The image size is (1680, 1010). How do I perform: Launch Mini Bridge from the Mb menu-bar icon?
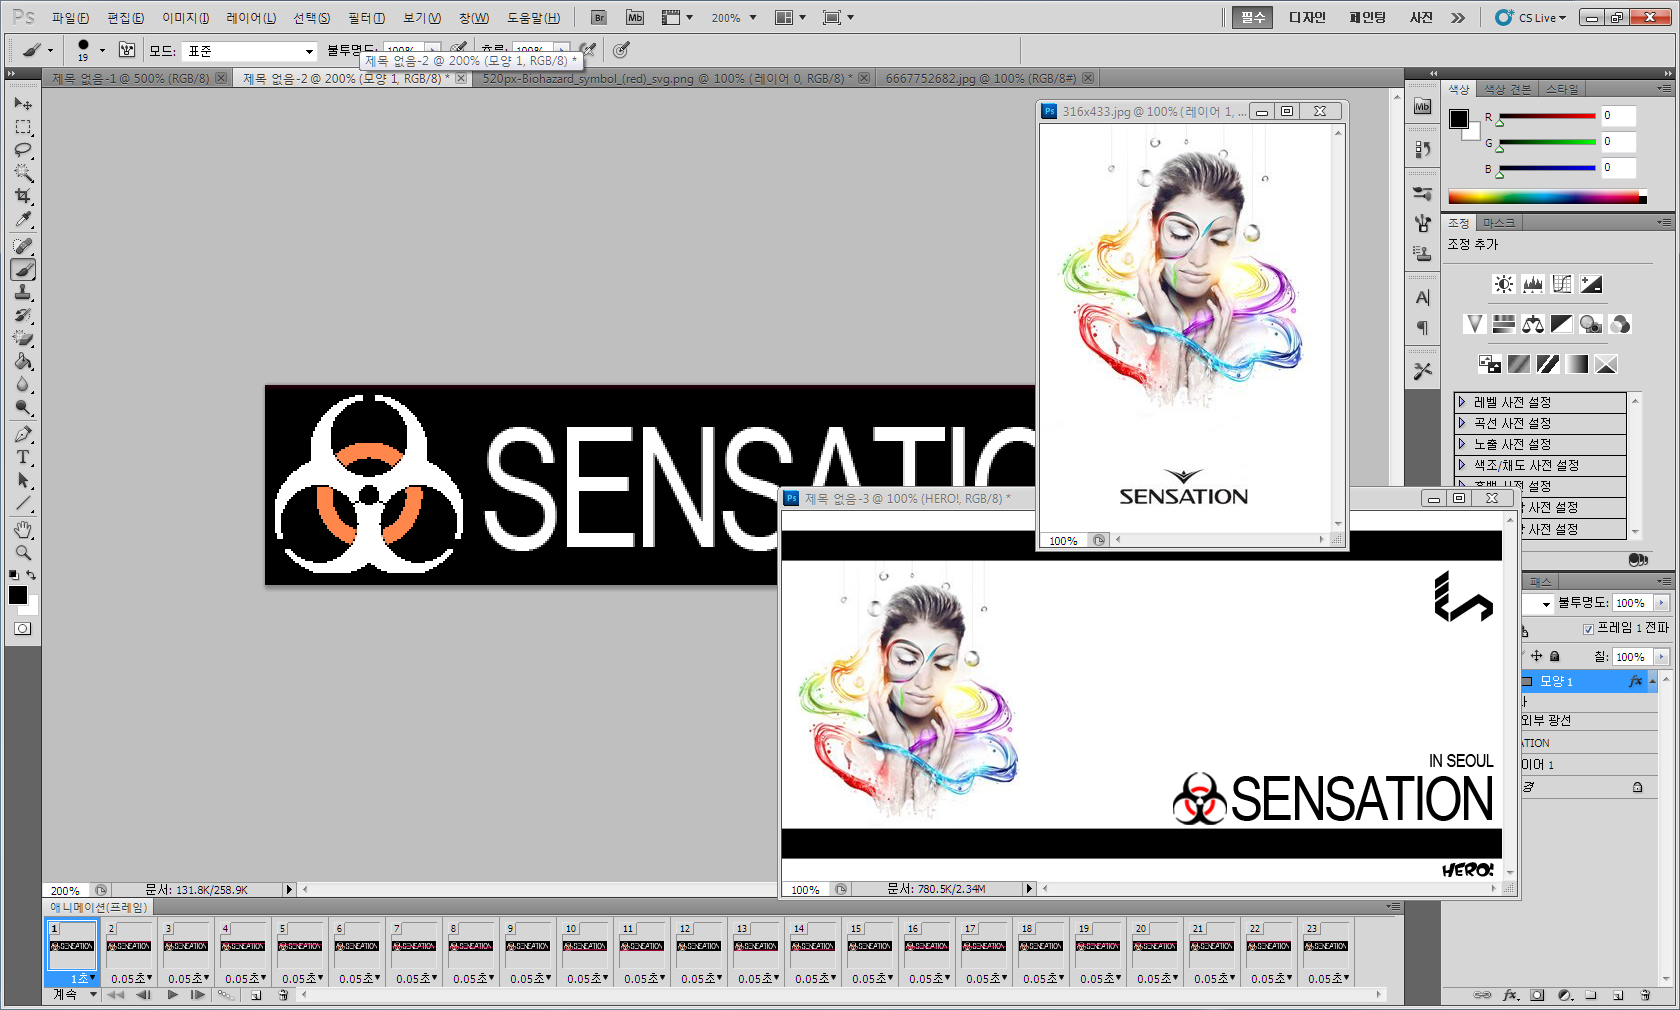coord(635,17)
